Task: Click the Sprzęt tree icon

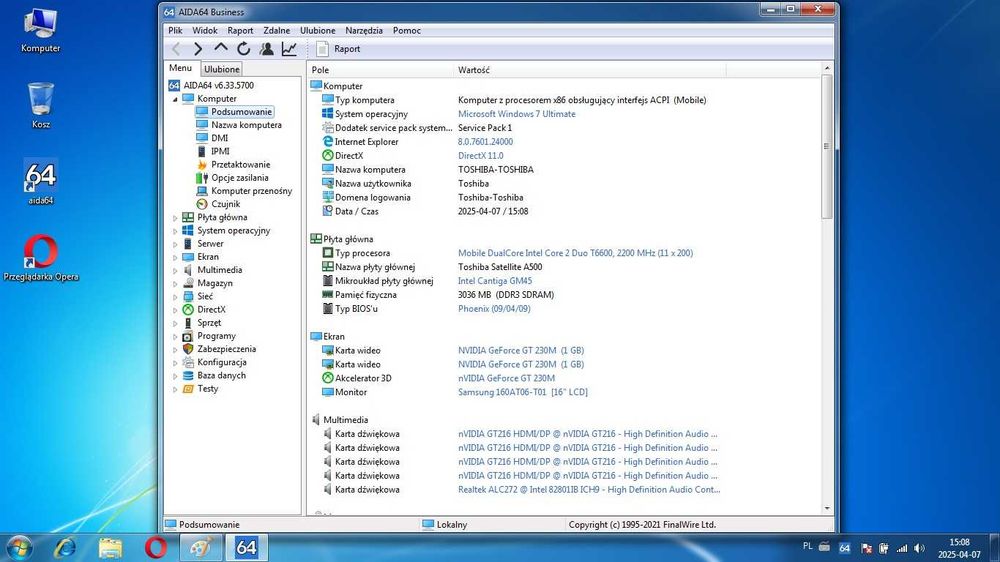Action: (x=188, y=323)
